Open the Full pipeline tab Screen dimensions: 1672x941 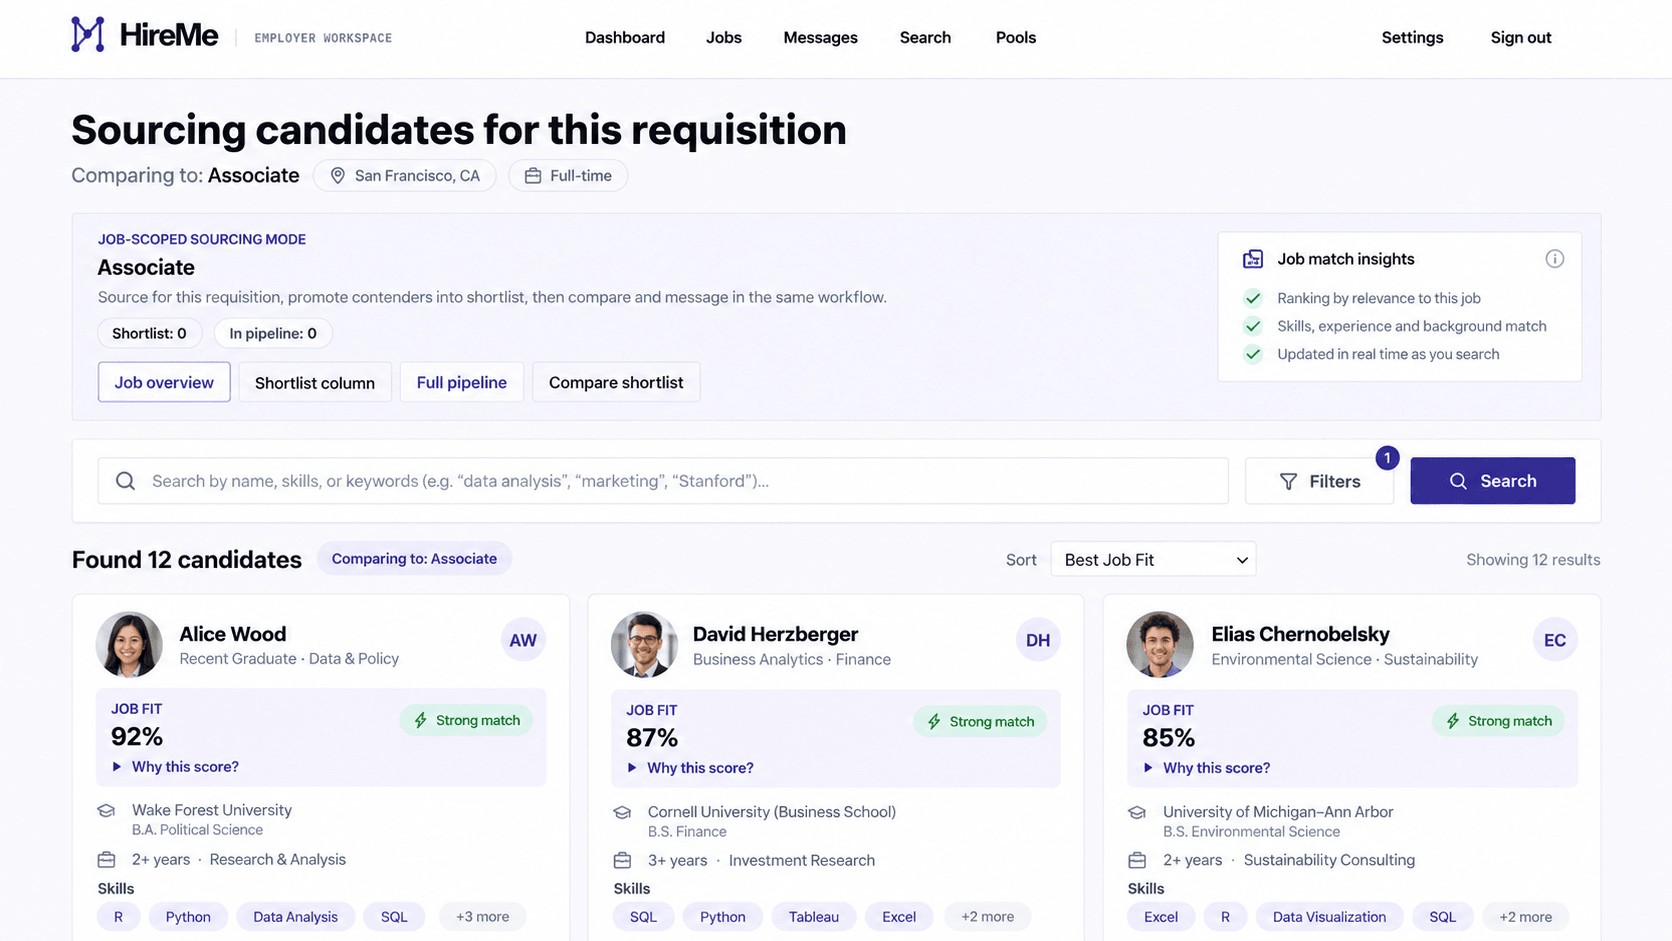(x=462, y=382)
